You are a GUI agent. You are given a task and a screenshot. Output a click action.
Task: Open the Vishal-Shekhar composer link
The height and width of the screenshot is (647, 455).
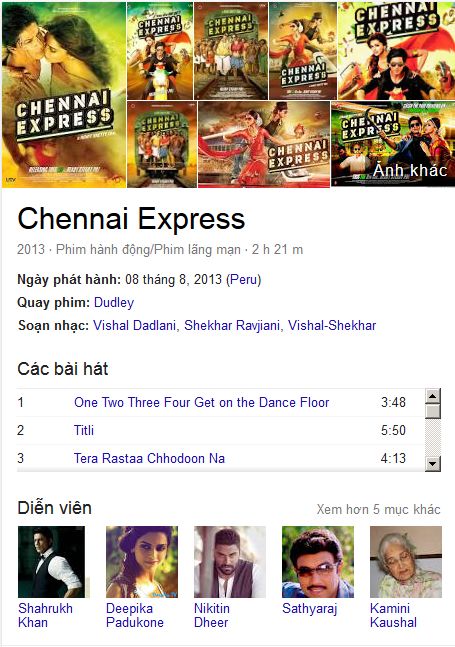coord(332,326)
